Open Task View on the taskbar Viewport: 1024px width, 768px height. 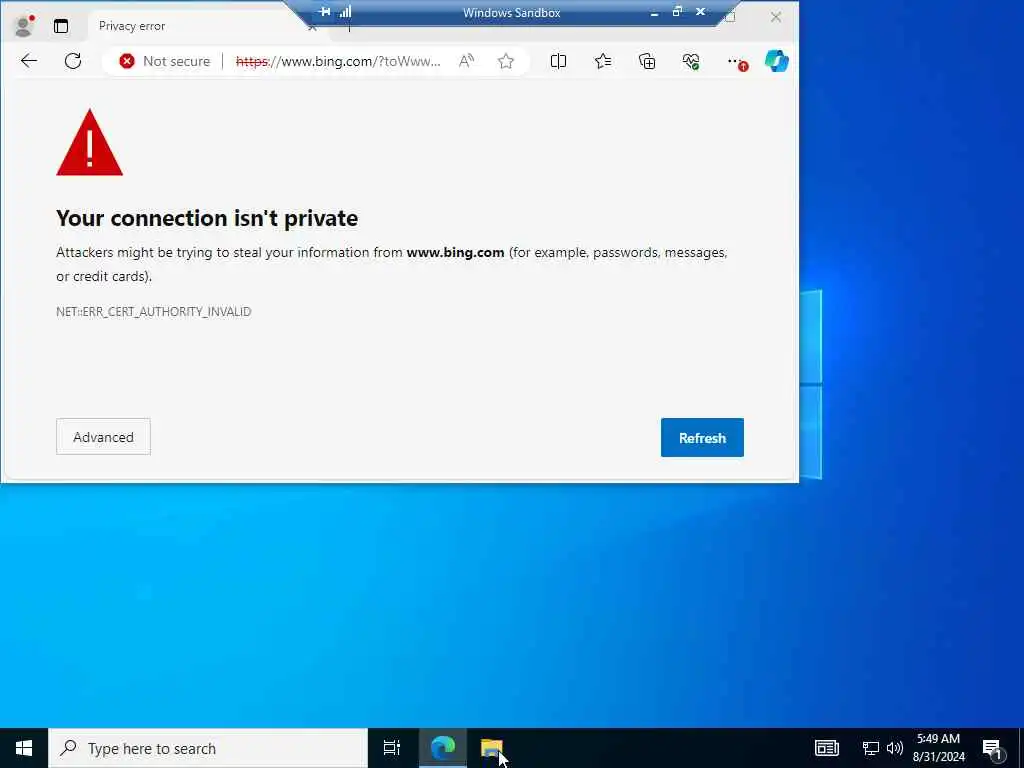[392, 748]
